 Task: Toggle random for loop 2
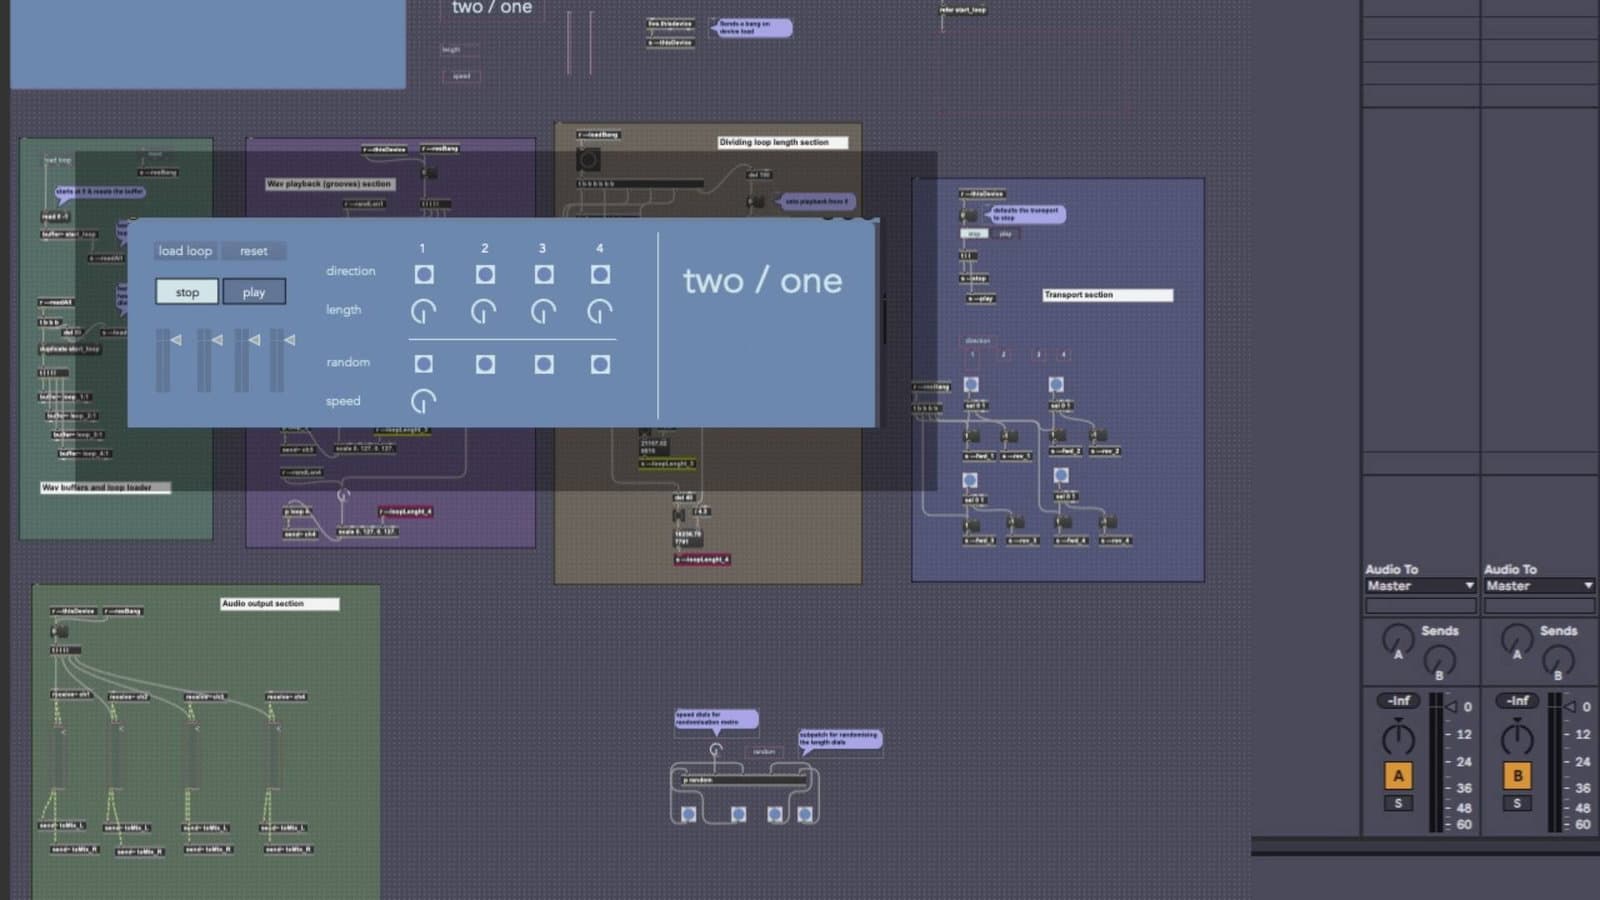(x=485, y=364)
